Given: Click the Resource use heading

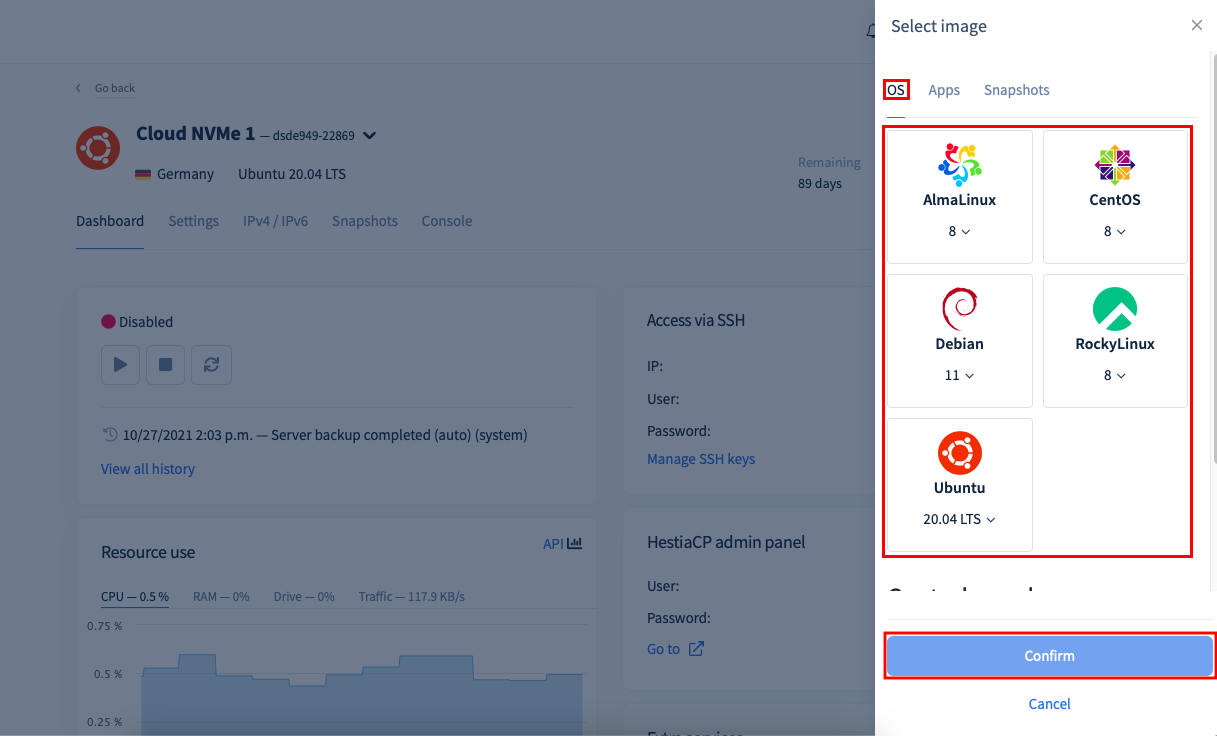Looking at the screenshot, I should (148, 552).
